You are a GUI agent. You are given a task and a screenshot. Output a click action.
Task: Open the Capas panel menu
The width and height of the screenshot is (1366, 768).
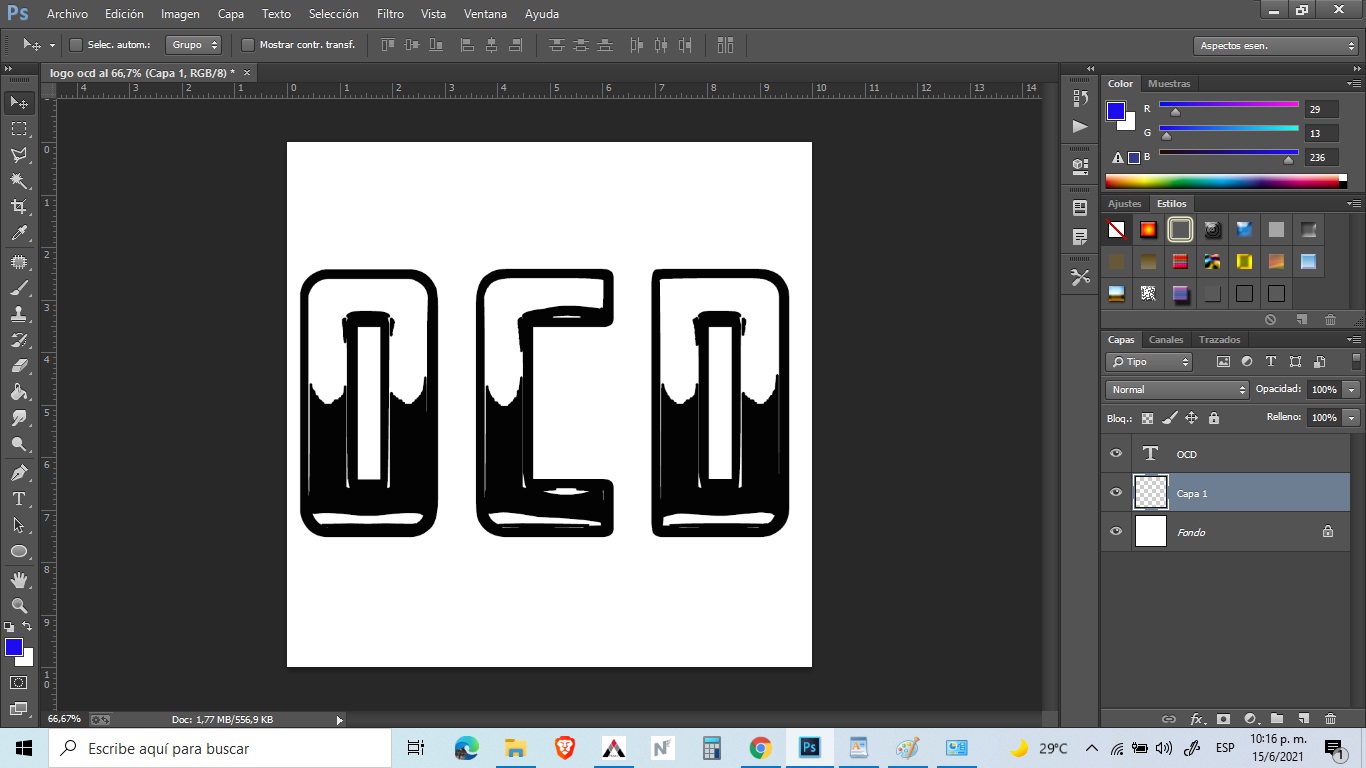pos(1354,340)
